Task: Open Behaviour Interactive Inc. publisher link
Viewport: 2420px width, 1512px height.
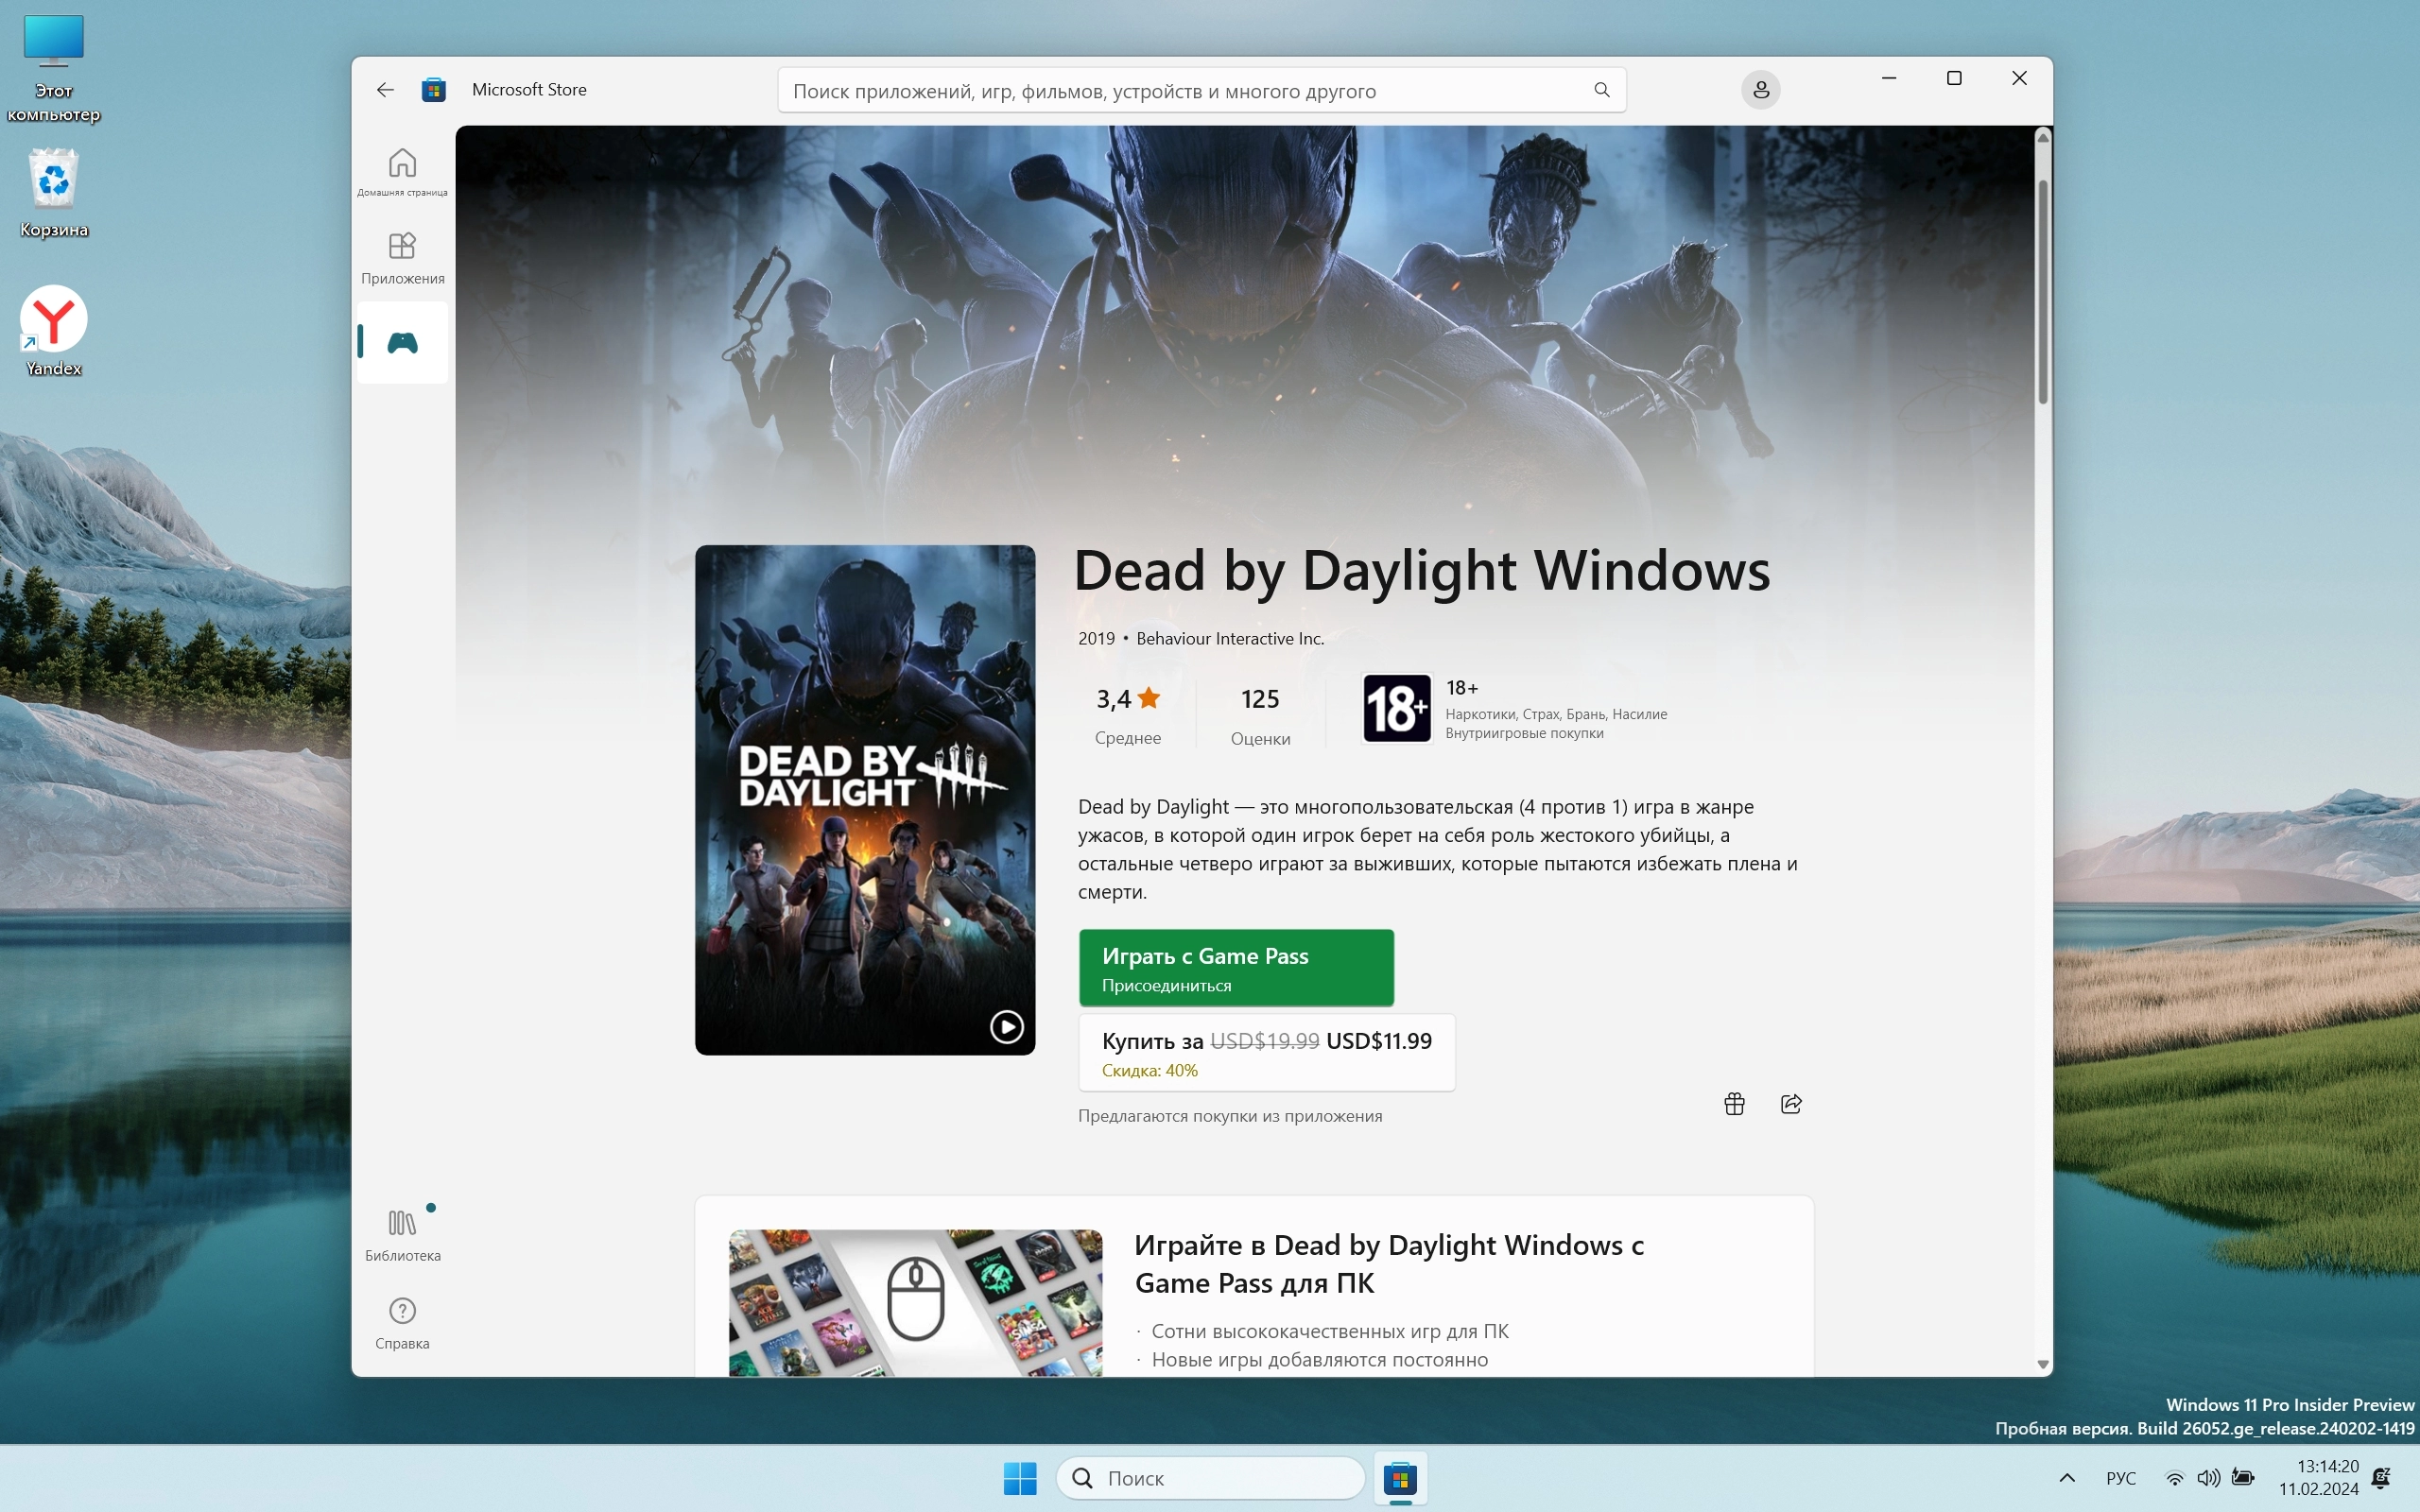Action: [1229, 638]
